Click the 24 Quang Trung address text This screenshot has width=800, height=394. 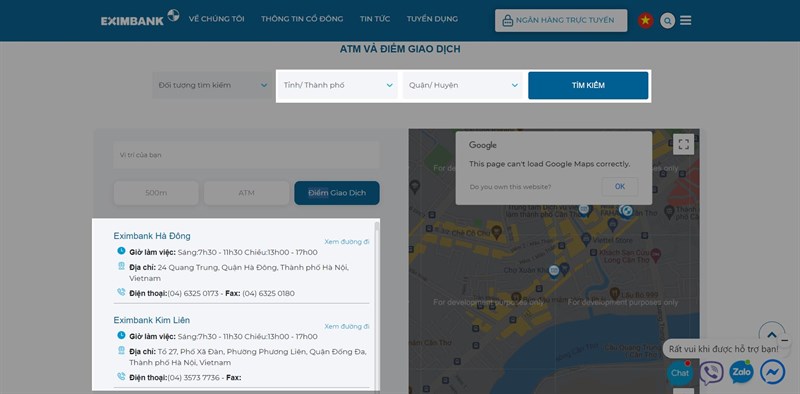239,273
